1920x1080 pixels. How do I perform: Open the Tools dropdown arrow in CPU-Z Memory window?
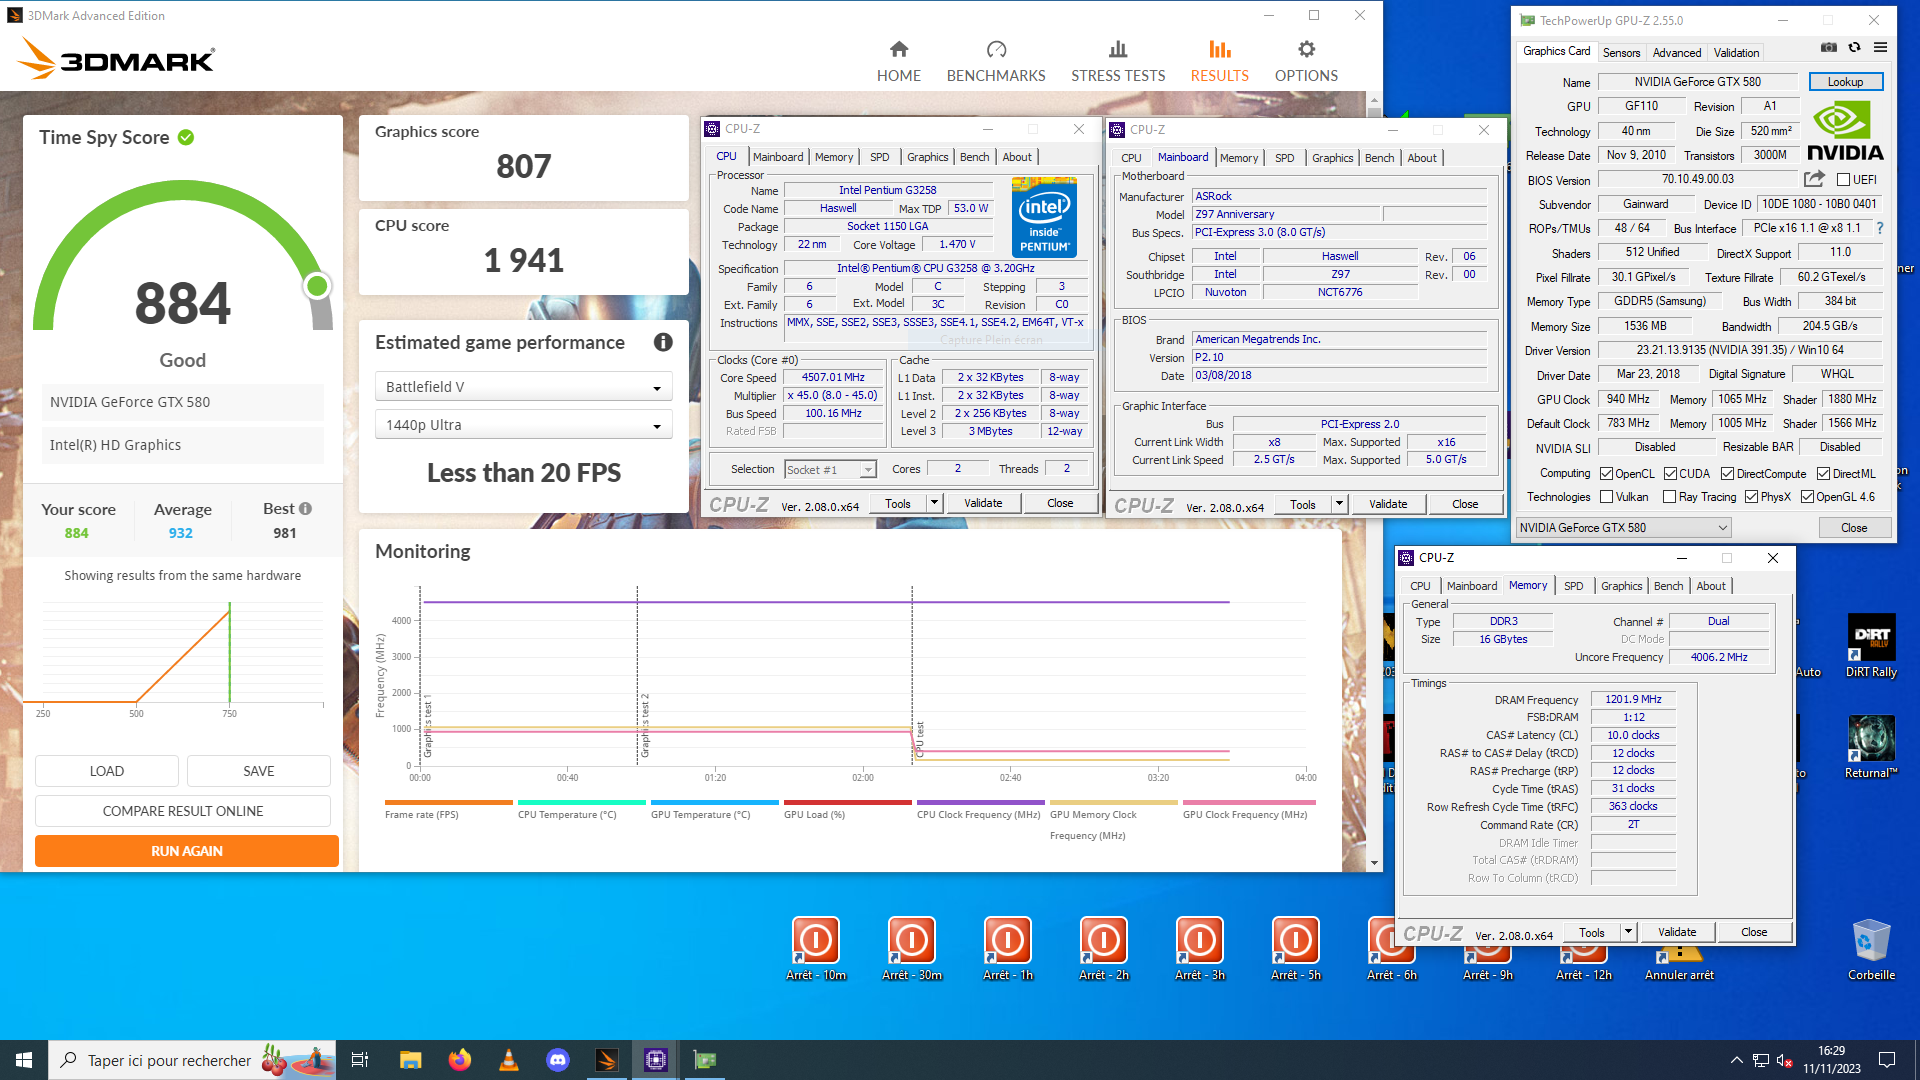point(1629,932)
